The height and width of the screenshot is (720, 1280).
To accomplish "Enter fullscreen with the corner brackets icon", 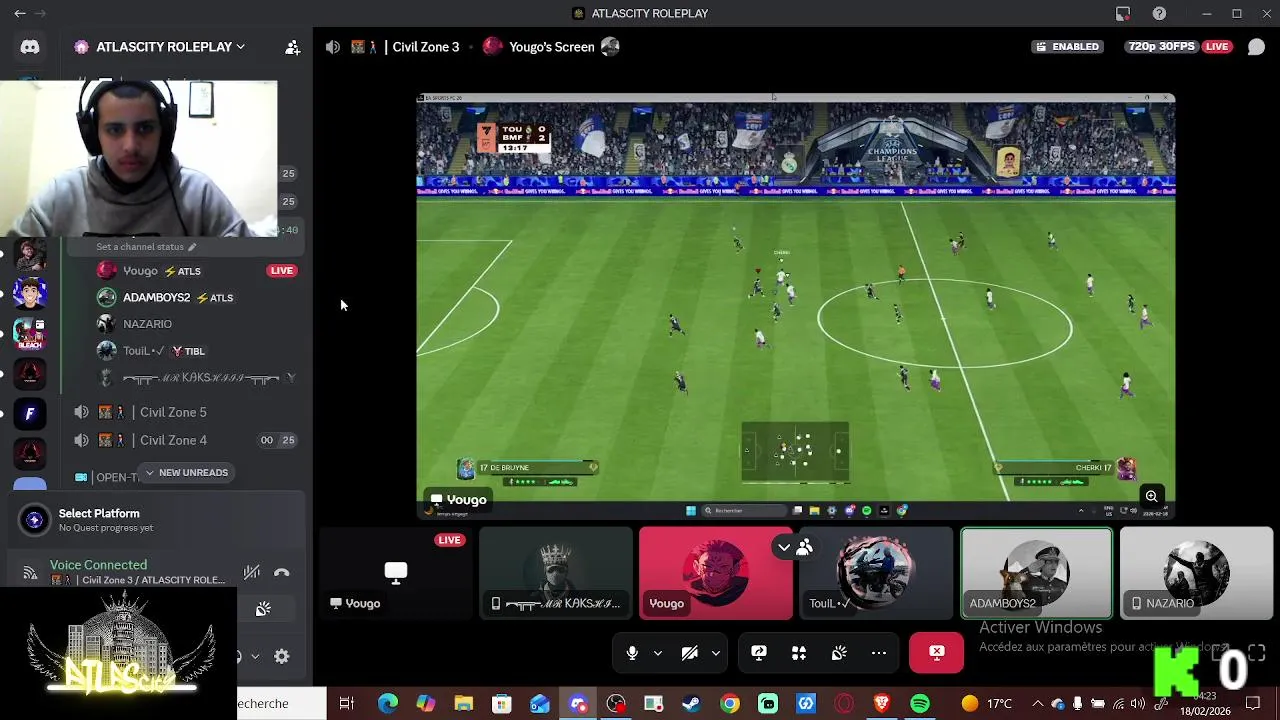I will (1257, 653).
